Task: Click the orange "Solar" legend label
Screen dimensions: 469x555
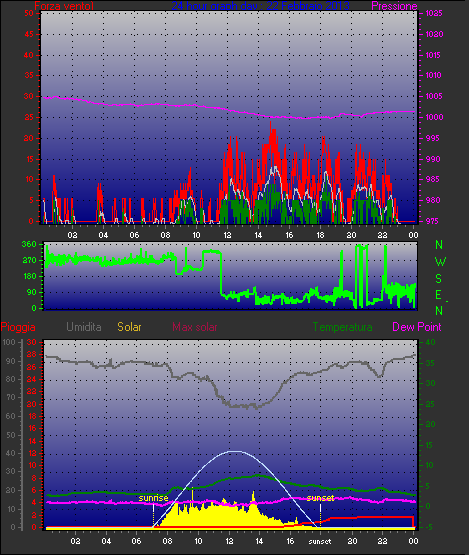Action: pyautogui.click(x=129, y=327)
